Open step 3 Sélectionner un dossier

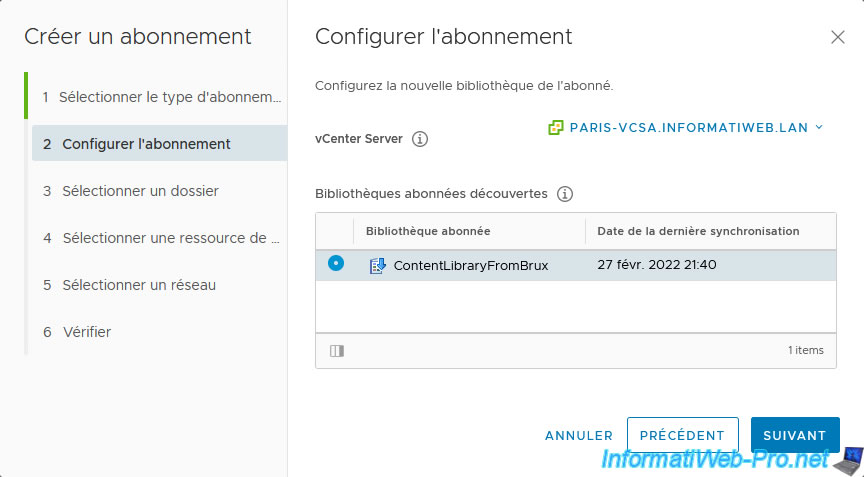click(x=159, y=191)
